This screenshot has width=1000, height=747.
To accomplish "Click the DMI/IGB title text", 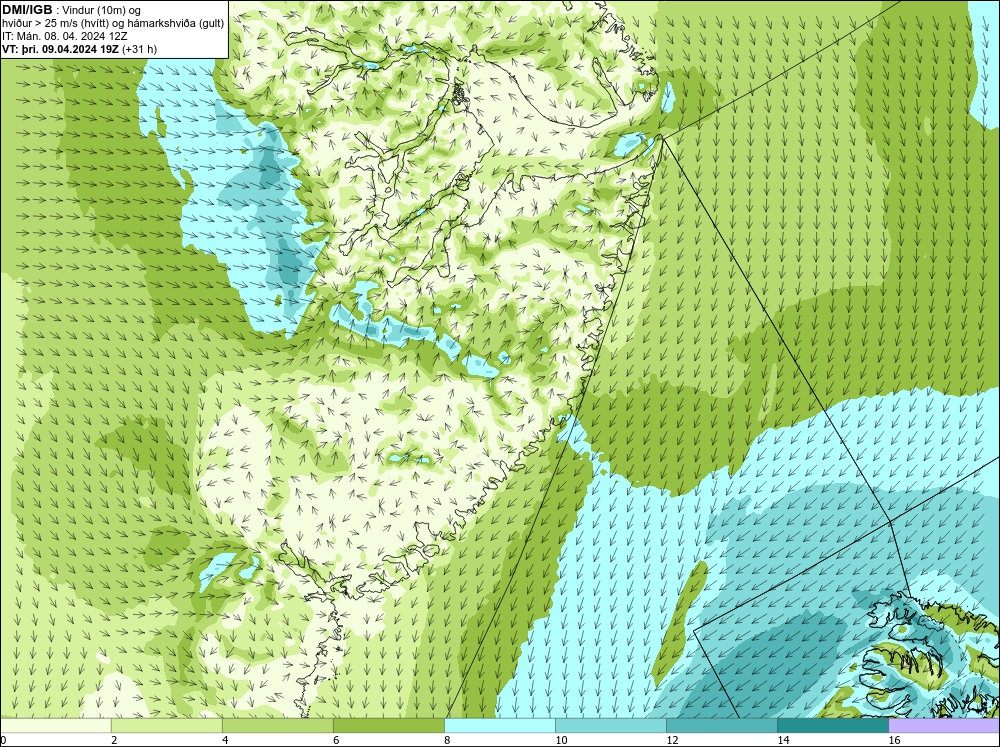I will coord(27,10).
